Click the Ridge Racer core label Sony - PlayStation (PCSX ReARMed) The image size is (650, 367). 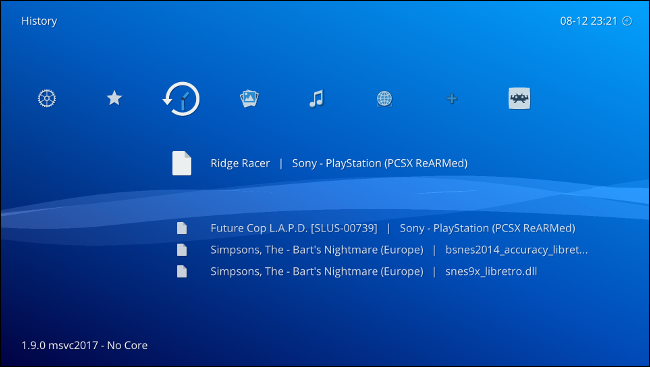click(x=380, y=163)
